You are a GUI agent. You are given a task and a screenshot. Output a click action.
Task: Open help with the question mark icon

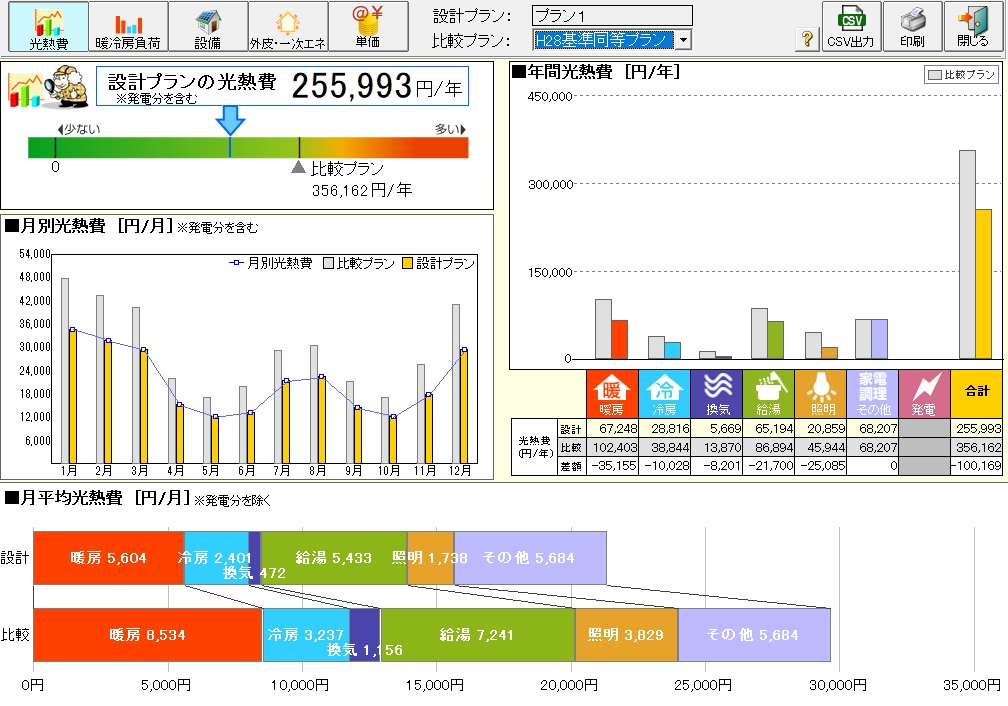click(807, 39)
